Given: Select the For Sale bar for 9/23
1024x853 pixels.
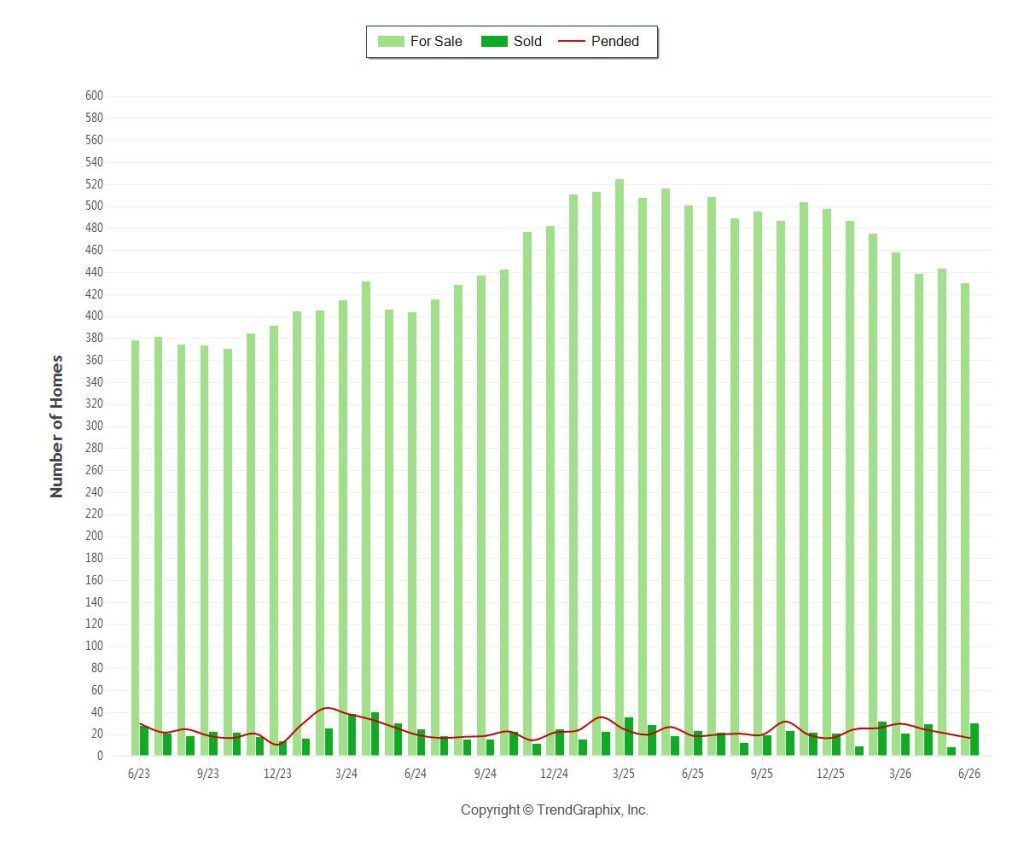Looking at the screenshot, I should tap(204, 551).
